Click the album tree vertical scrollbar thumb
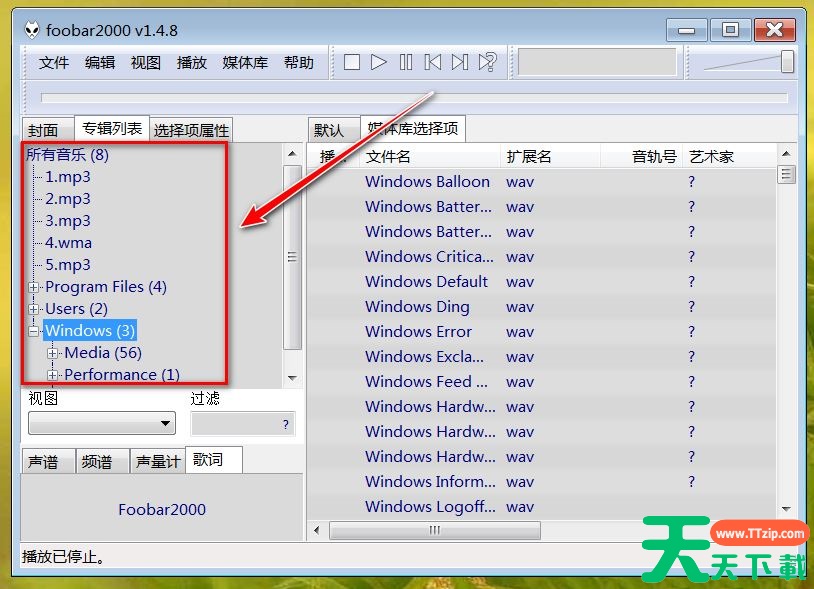The width and height of the screenshot is (814, 589). pyautogui.click(x=292, y=257)
